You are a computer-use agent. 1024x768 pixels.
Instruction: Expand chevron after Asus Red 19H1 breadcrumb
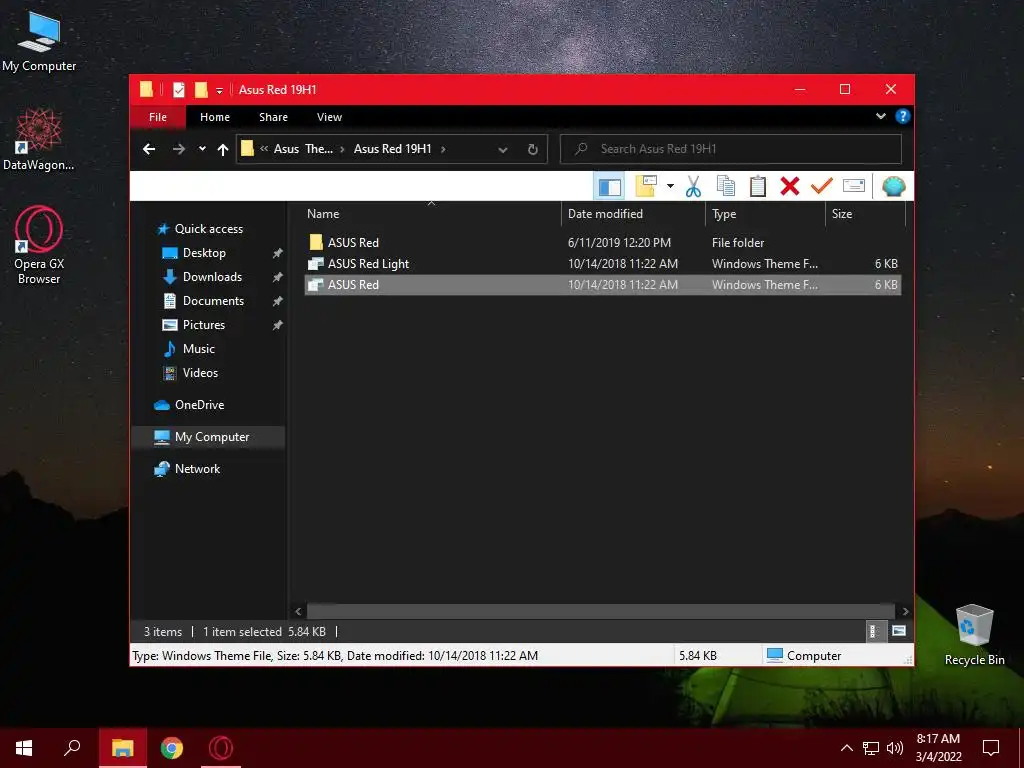pyautogui.click(x=443, y=149)
